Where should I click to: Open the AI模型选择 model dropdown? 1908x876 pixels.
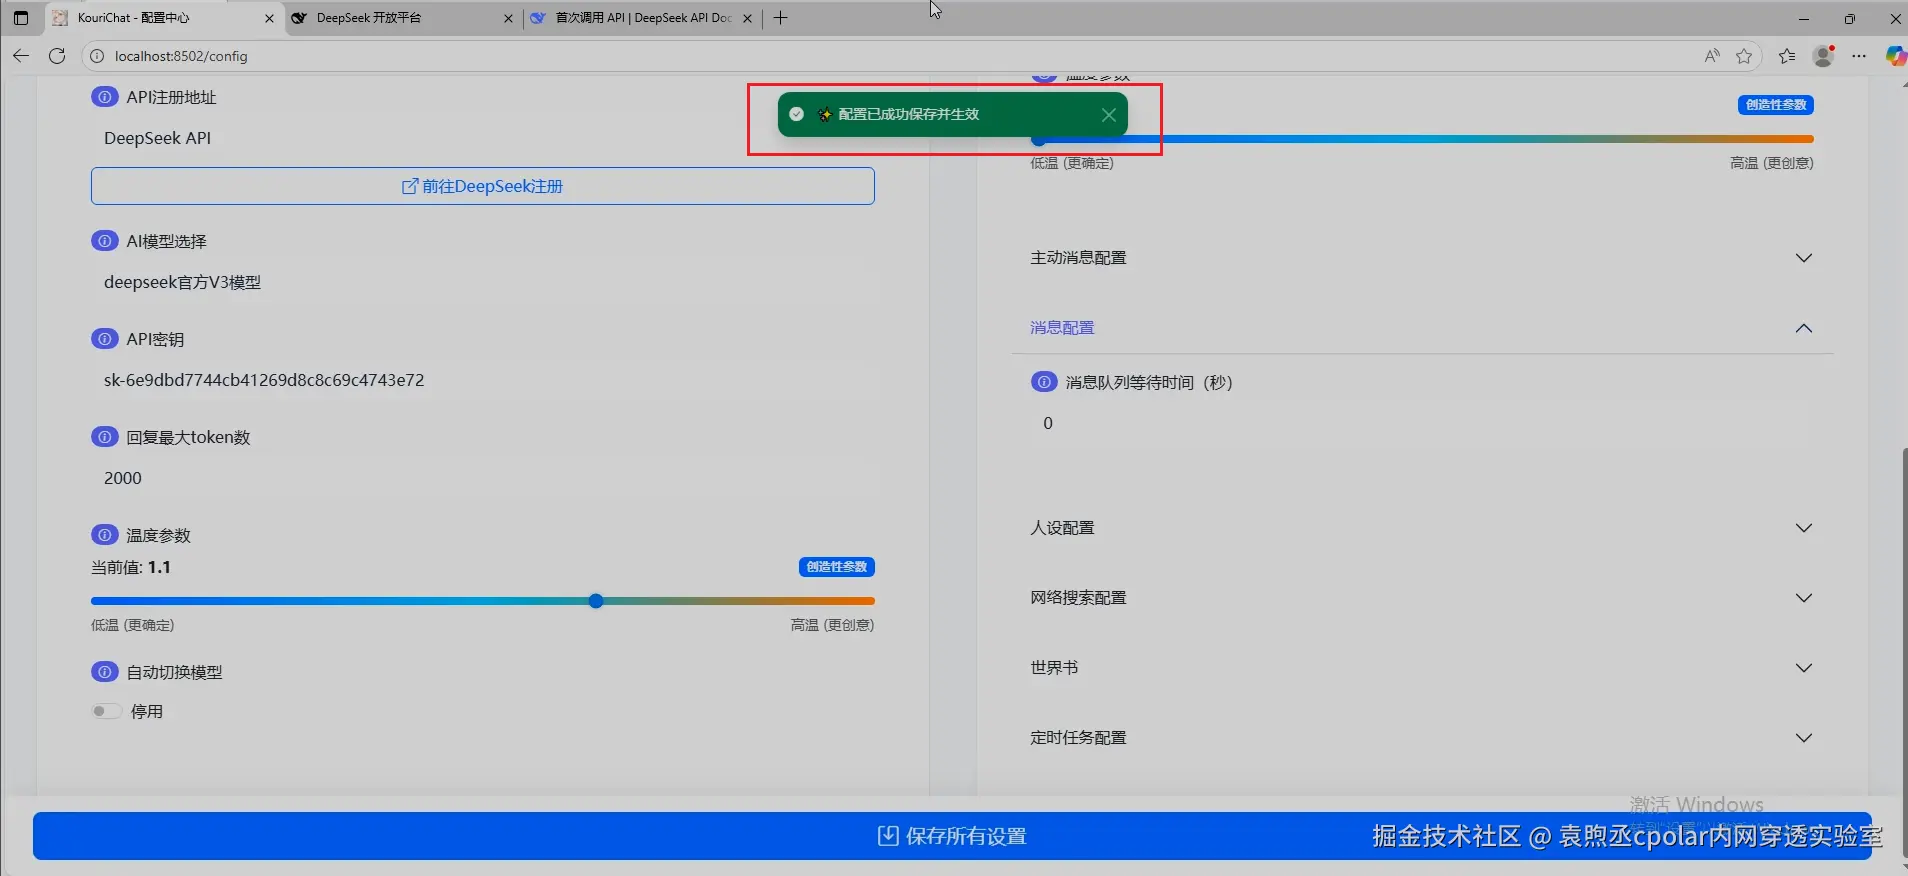[483, 282]
